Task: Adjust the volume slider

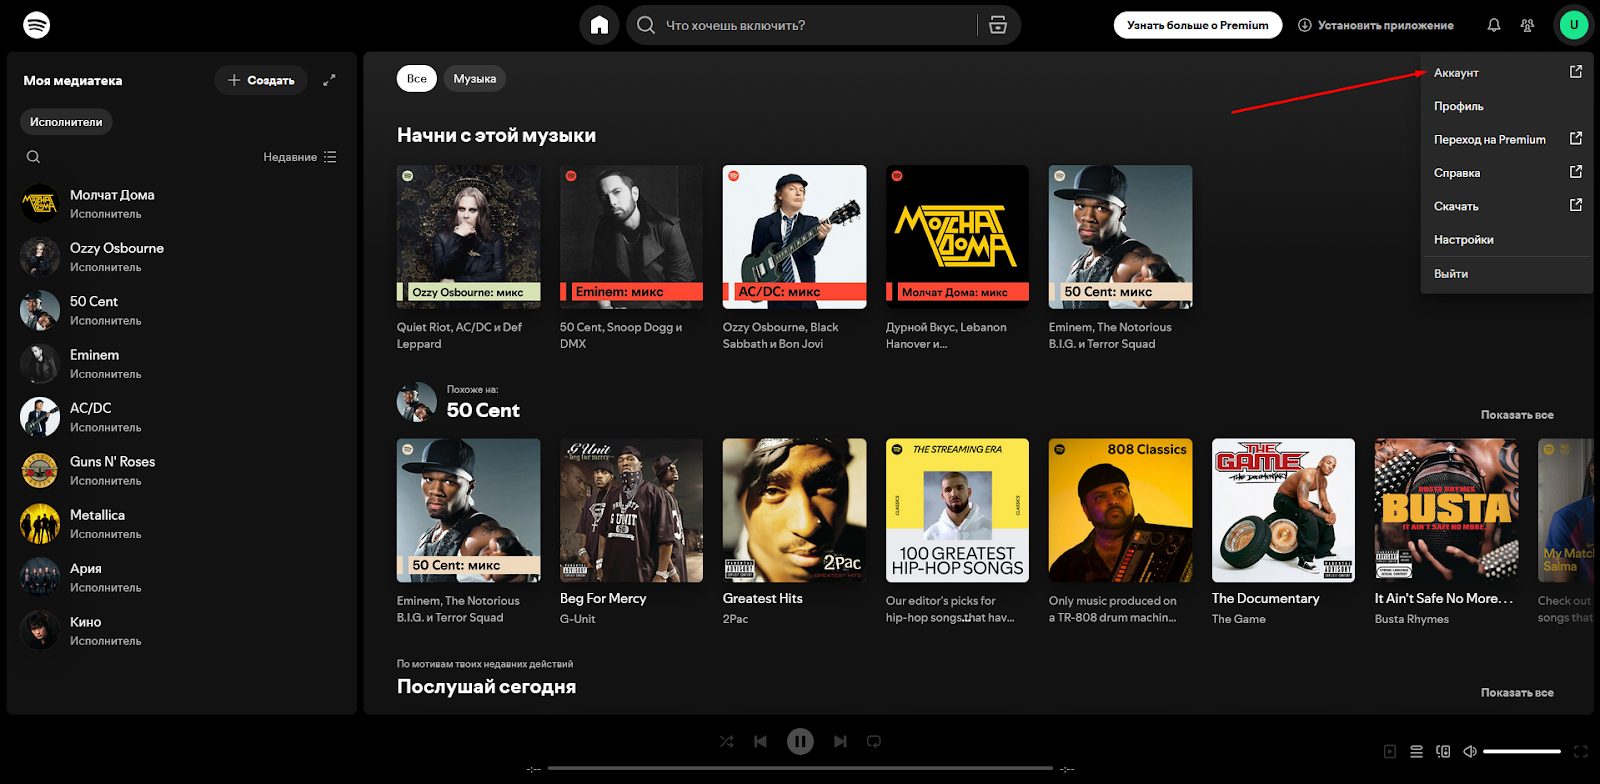Action: coord(1521,751)
